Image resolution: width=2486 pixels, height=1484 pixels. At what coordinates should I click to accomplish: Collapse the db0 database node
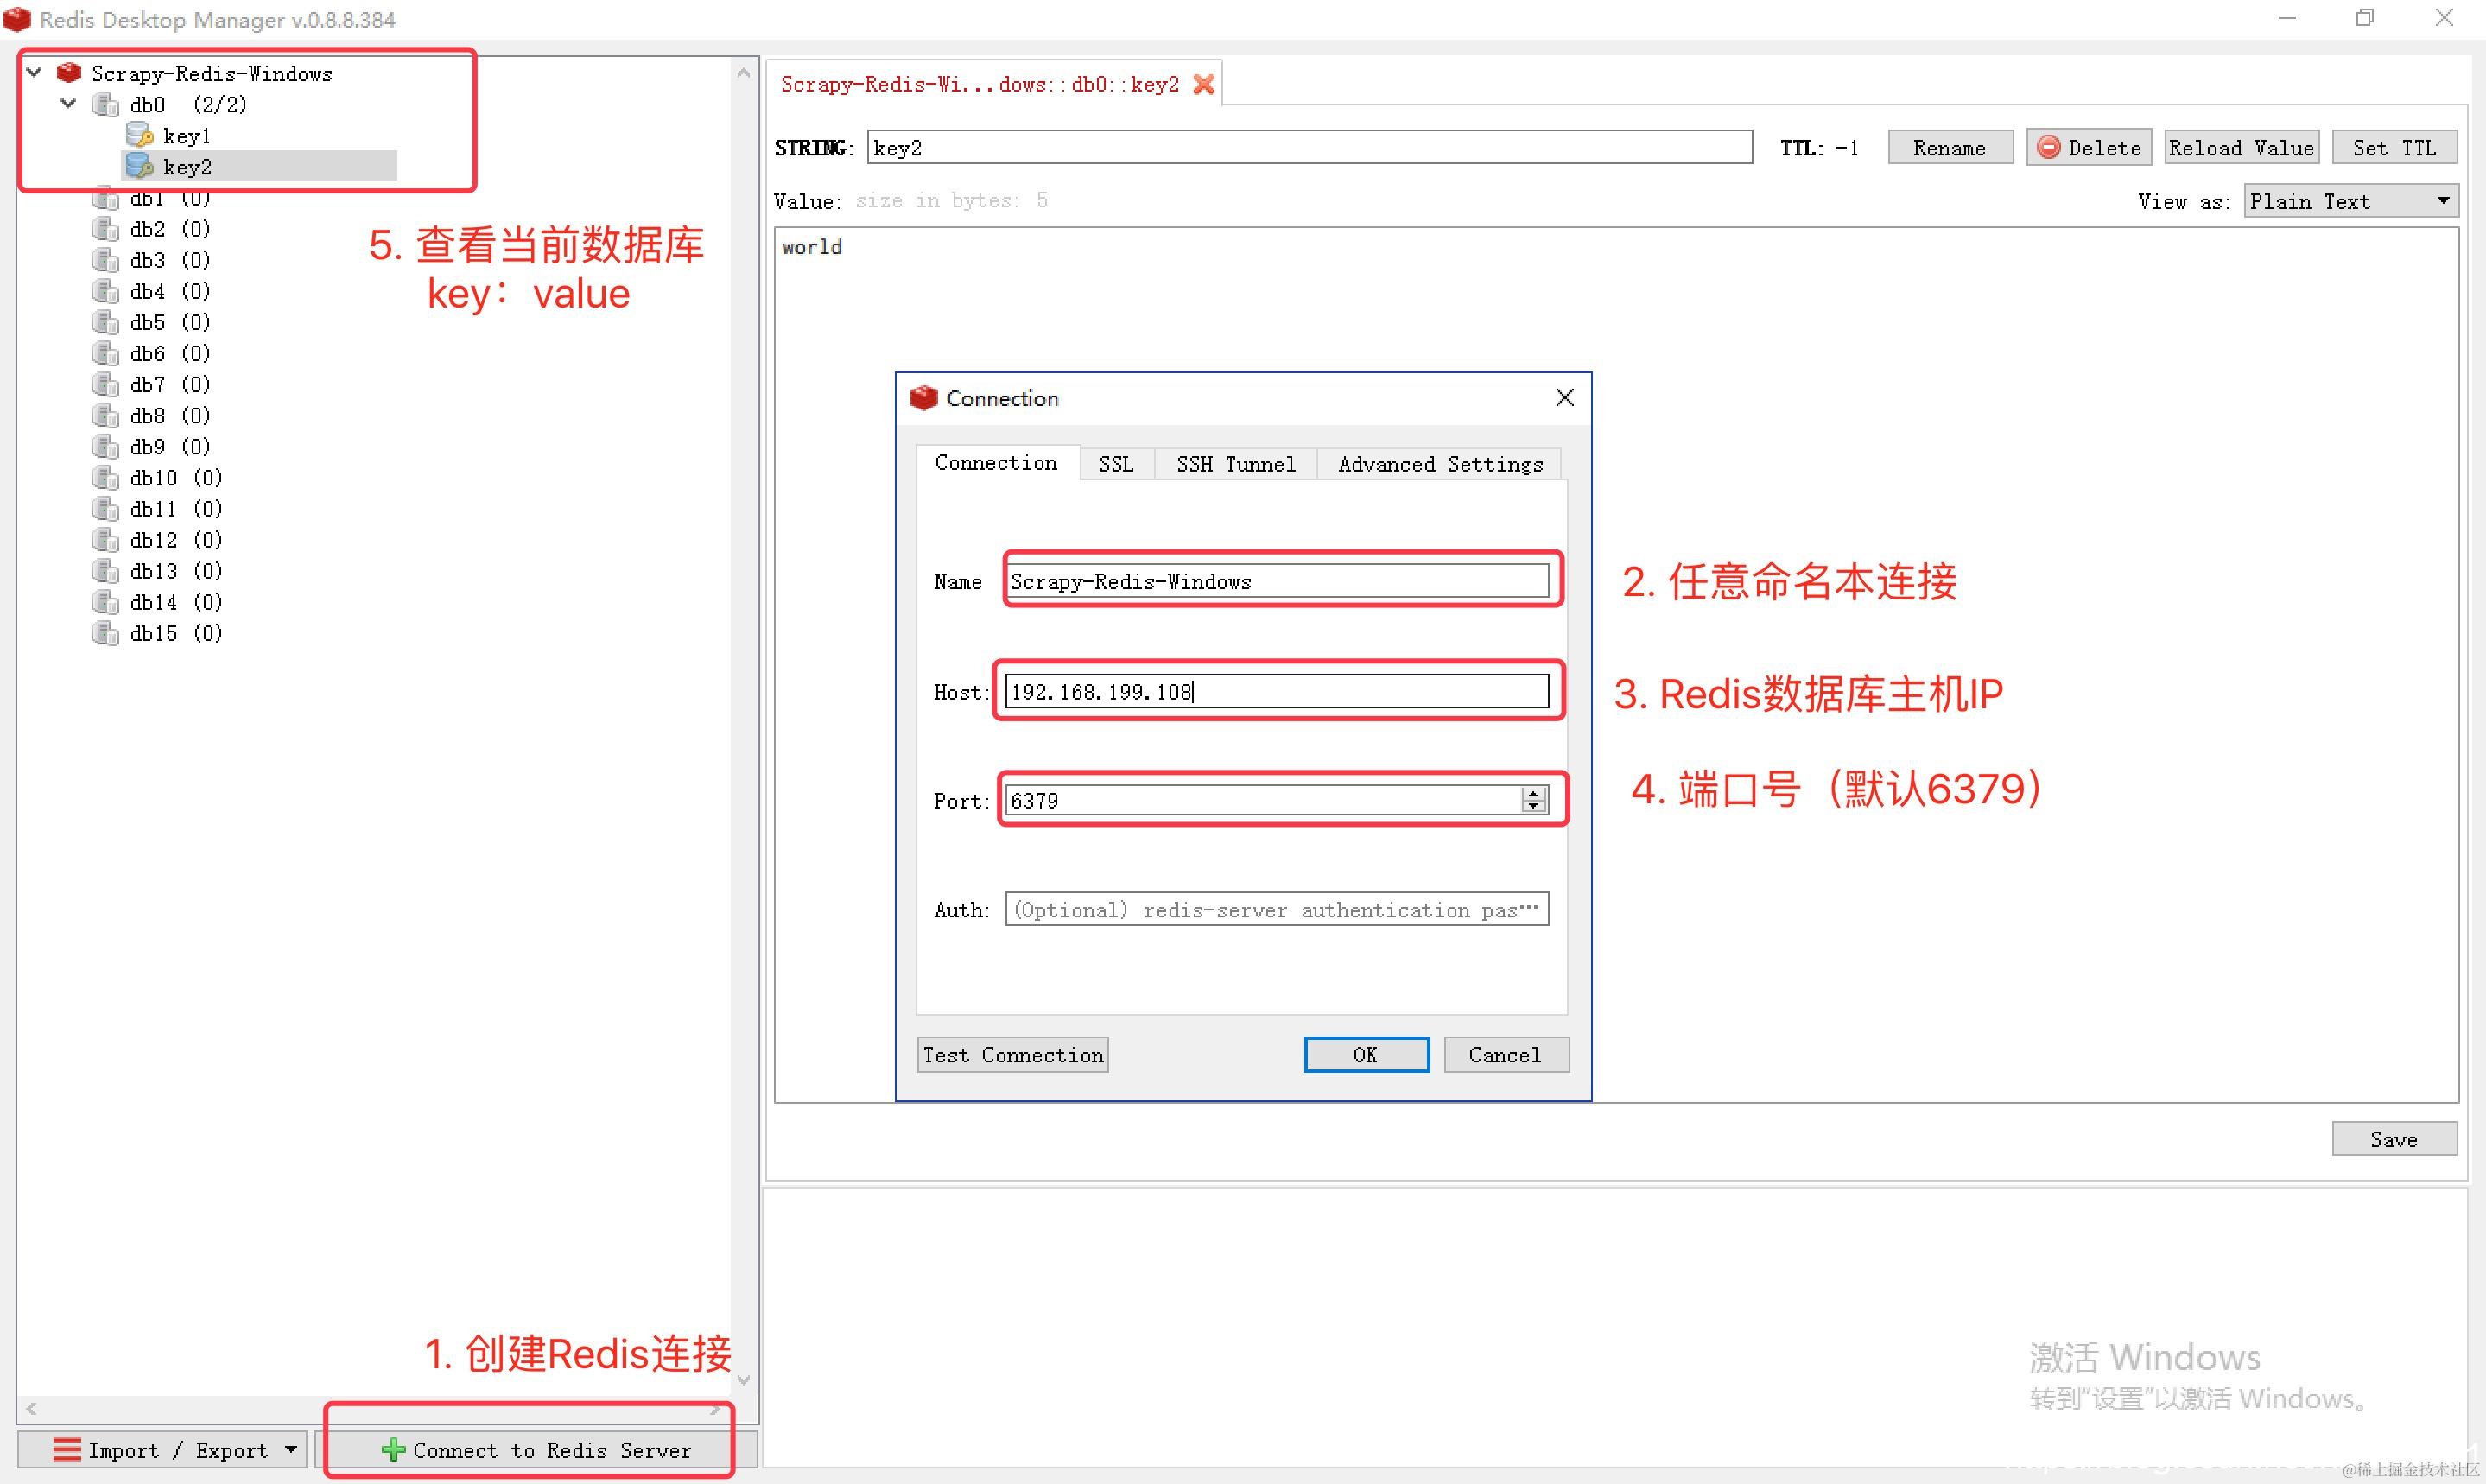tap(68, 103)
